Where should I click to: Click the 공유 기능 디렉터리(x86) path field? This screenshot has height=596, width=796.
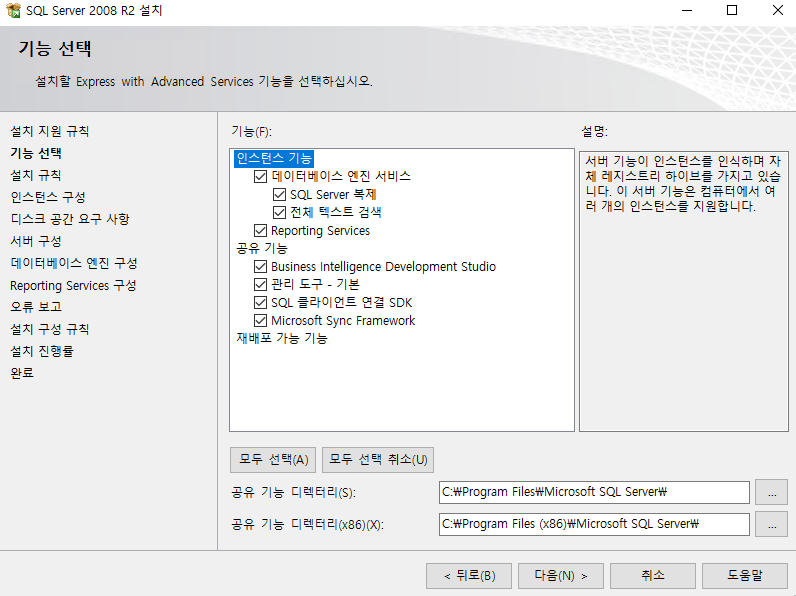(594, 524)
